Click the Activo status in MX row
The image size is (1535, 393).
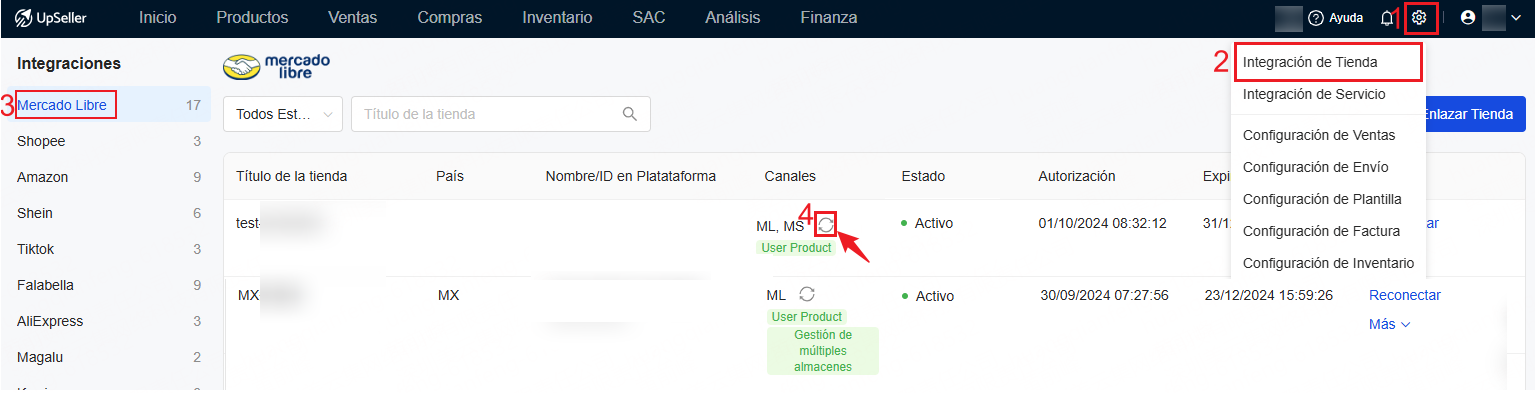tap(928, 296)
